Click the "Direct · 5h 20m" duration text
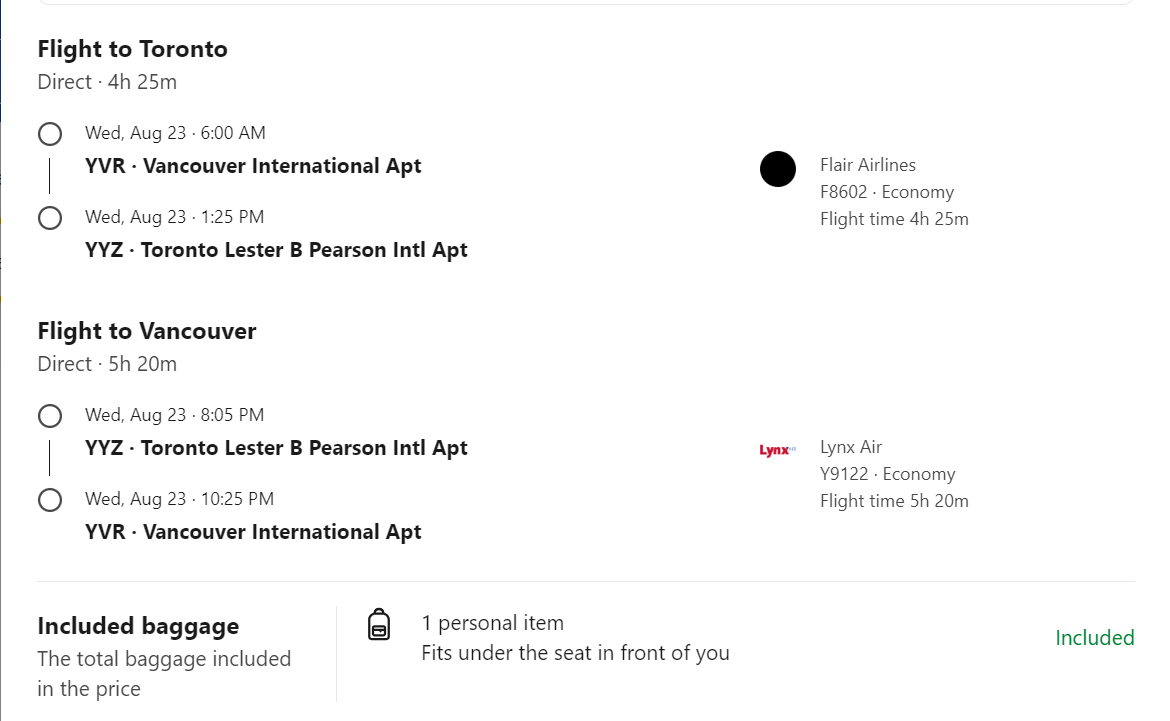 (x=107, y=364)
